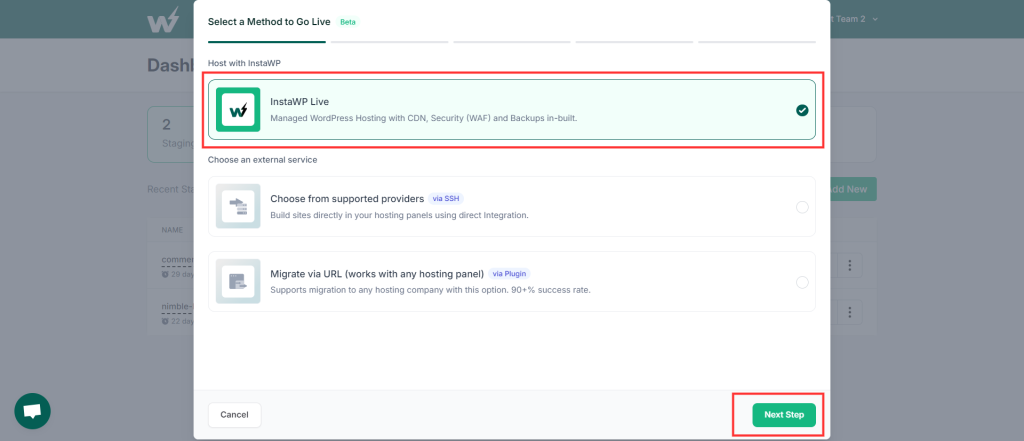Click the InstaWP logo in header
Viewport: 1024px width, 441px height.
coord(163,19)
